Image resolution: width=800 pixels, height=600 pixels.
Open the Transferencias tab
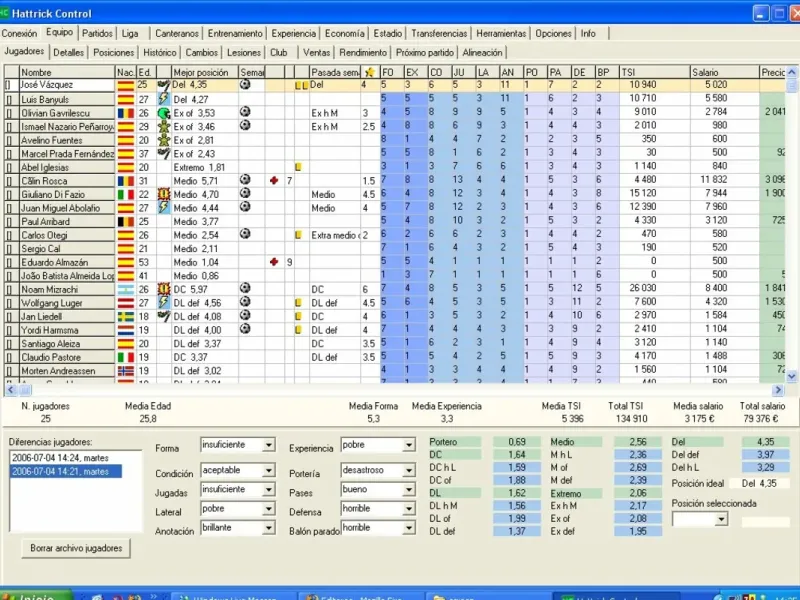click(x=439, y=33)
